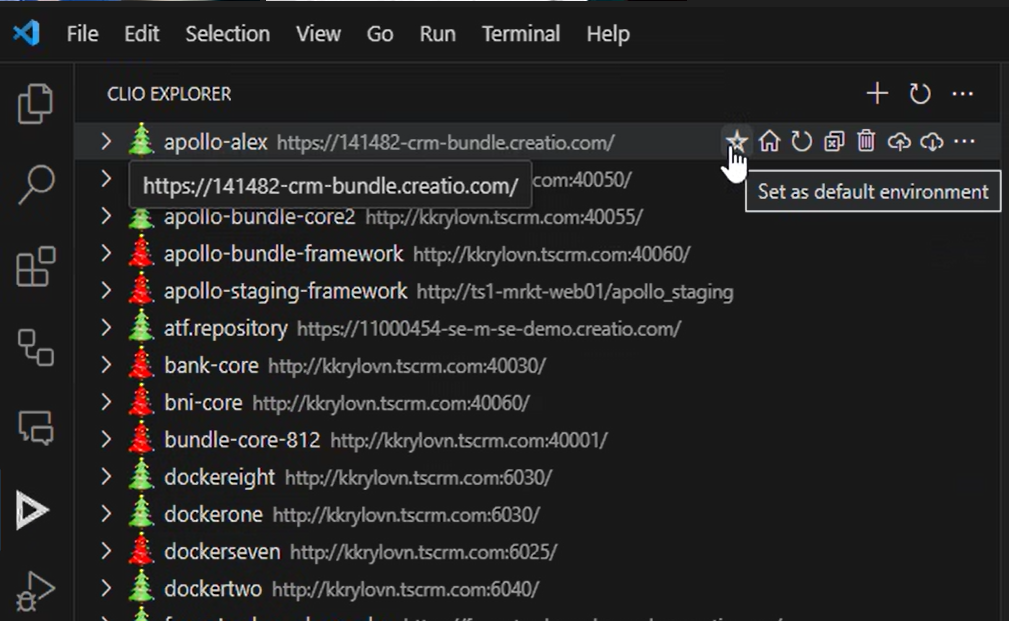Open the Run menu
1009x621 pixels.
pyautogui.click(x=438, y=33)
